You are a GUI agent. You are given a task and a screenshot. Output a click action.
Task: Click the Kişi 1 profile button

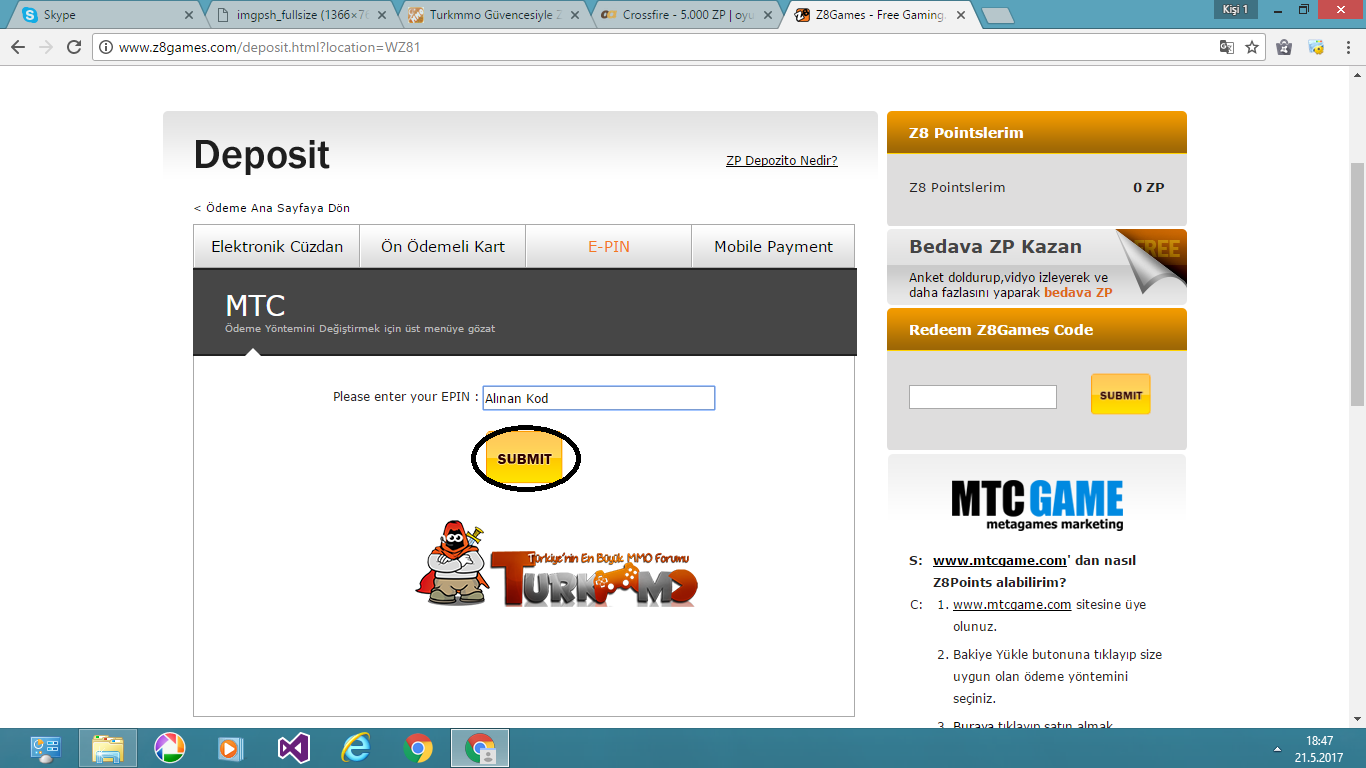(1235, 9)
